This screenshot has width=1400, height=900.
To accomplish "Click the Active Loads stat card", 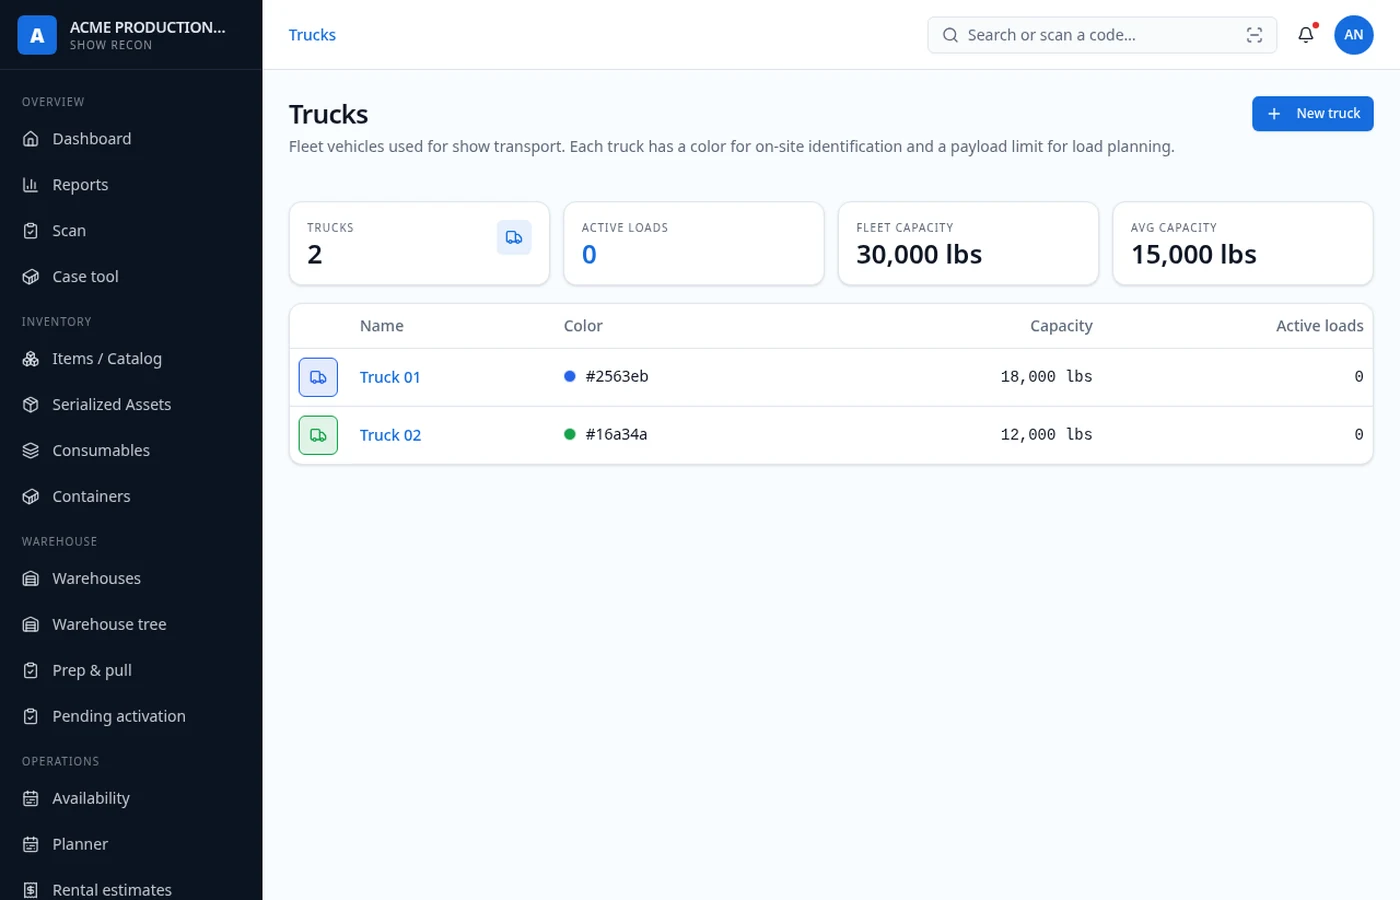I will click(x=694, y=244).
